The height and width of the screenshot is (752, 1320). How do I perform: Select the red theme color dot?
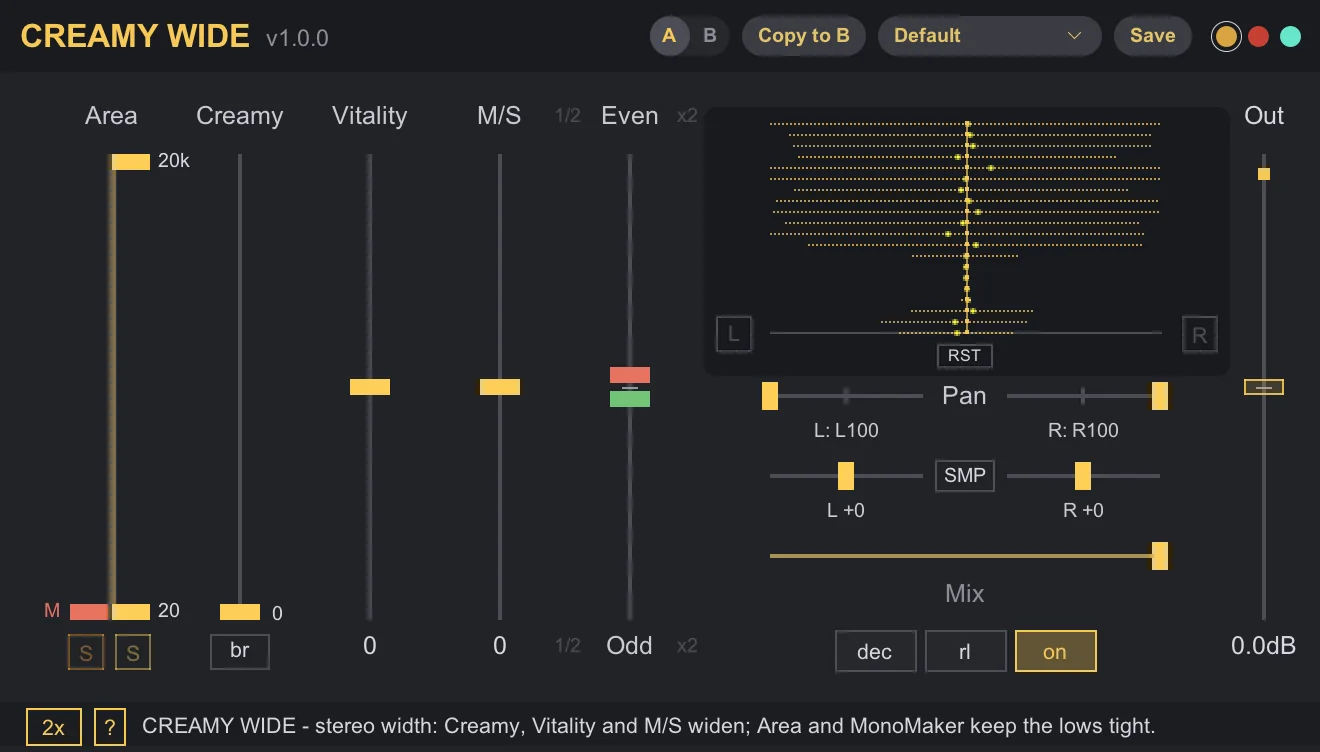[x=1259, y=36]
